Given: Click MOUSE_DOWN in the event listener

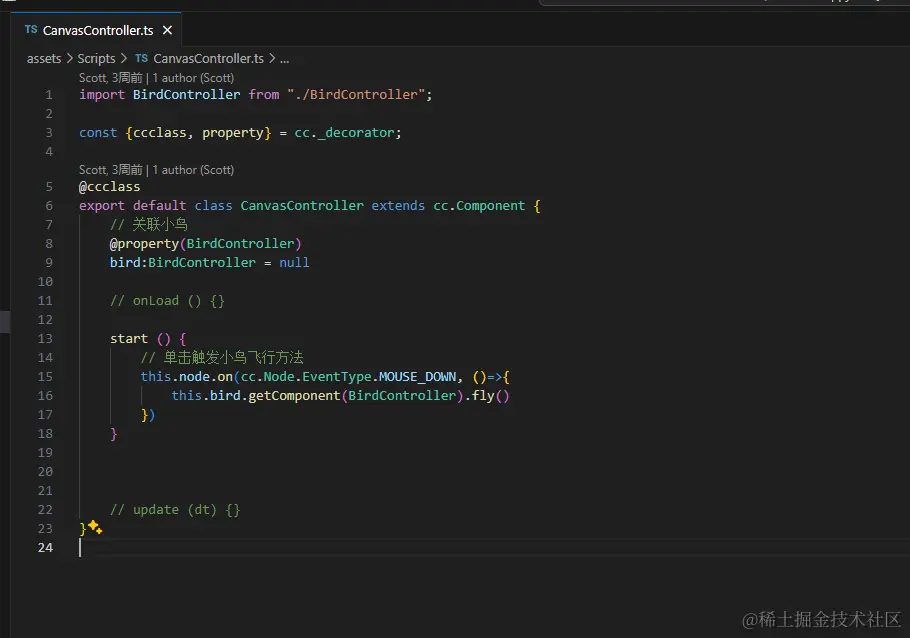Looking at the screenshot, I should pos(417,377).
